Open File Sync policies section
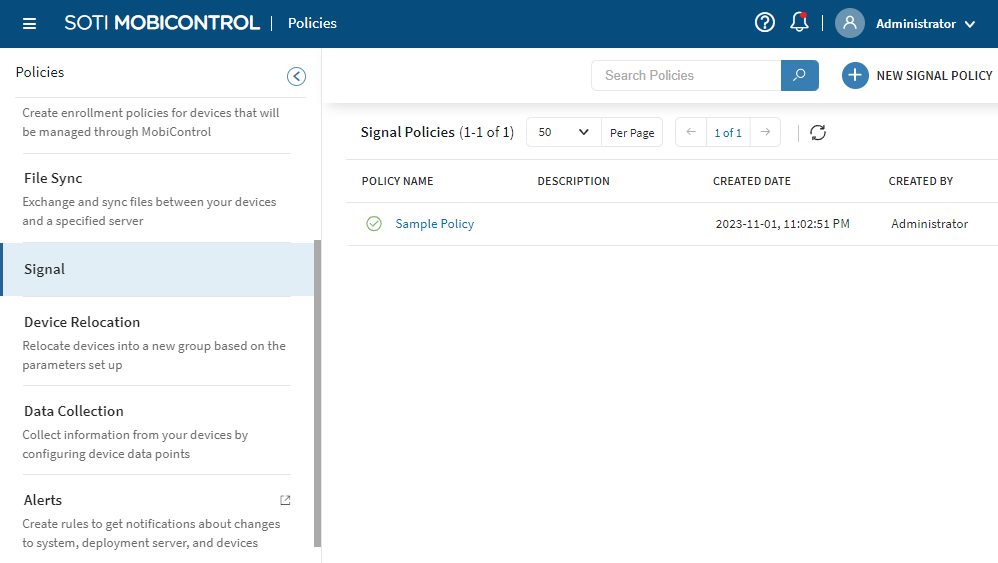The height and width of the screenshot is (563, 998). (53, 178)
